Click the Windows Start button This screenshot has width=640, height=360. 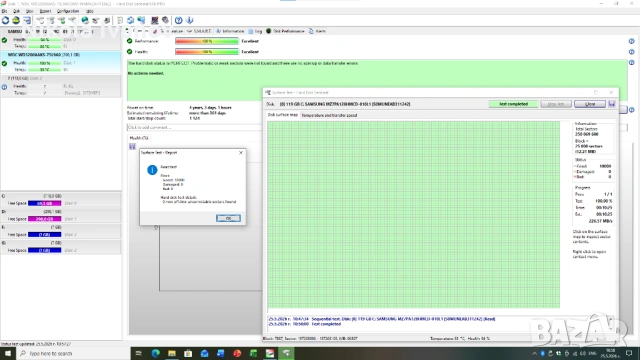point(8,353)
